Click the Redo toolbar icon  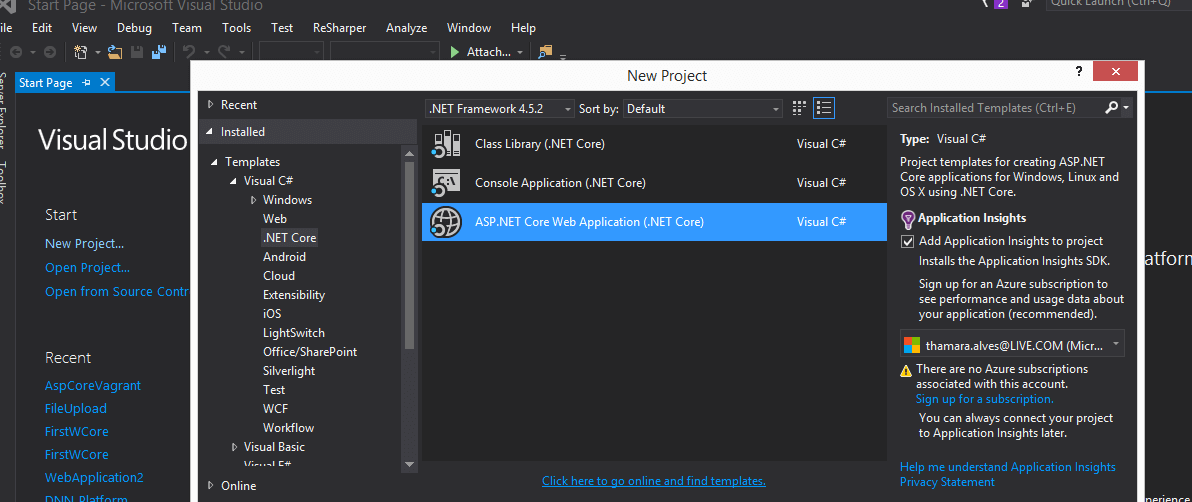pyautogui.click(x=224, y=52)
